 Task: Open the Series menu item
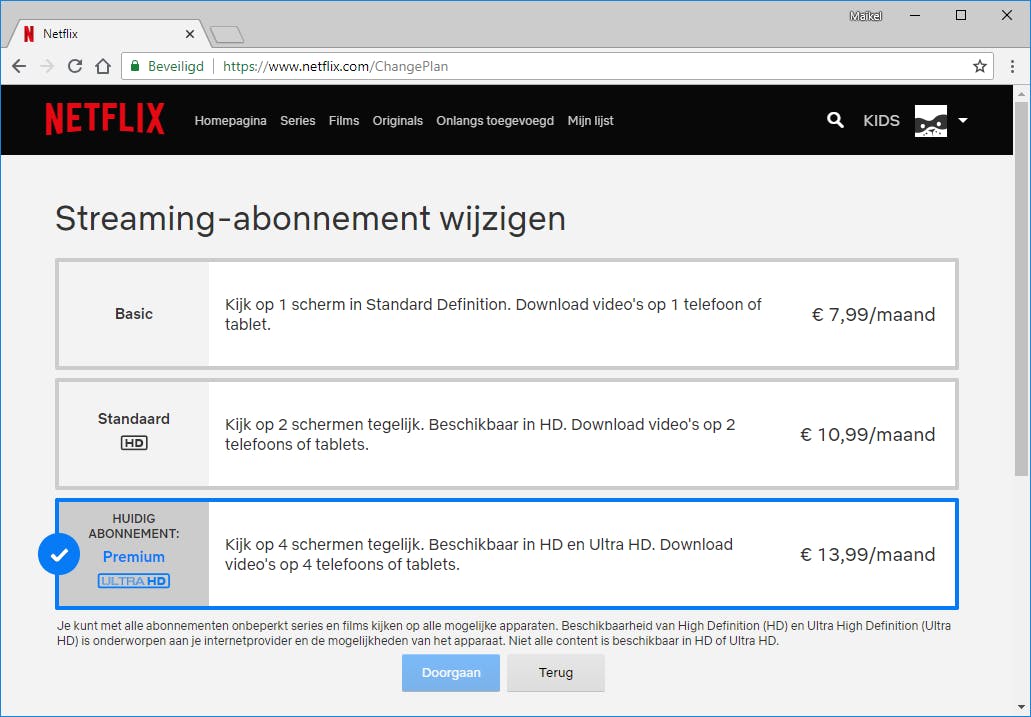click(x=298, y=120)
